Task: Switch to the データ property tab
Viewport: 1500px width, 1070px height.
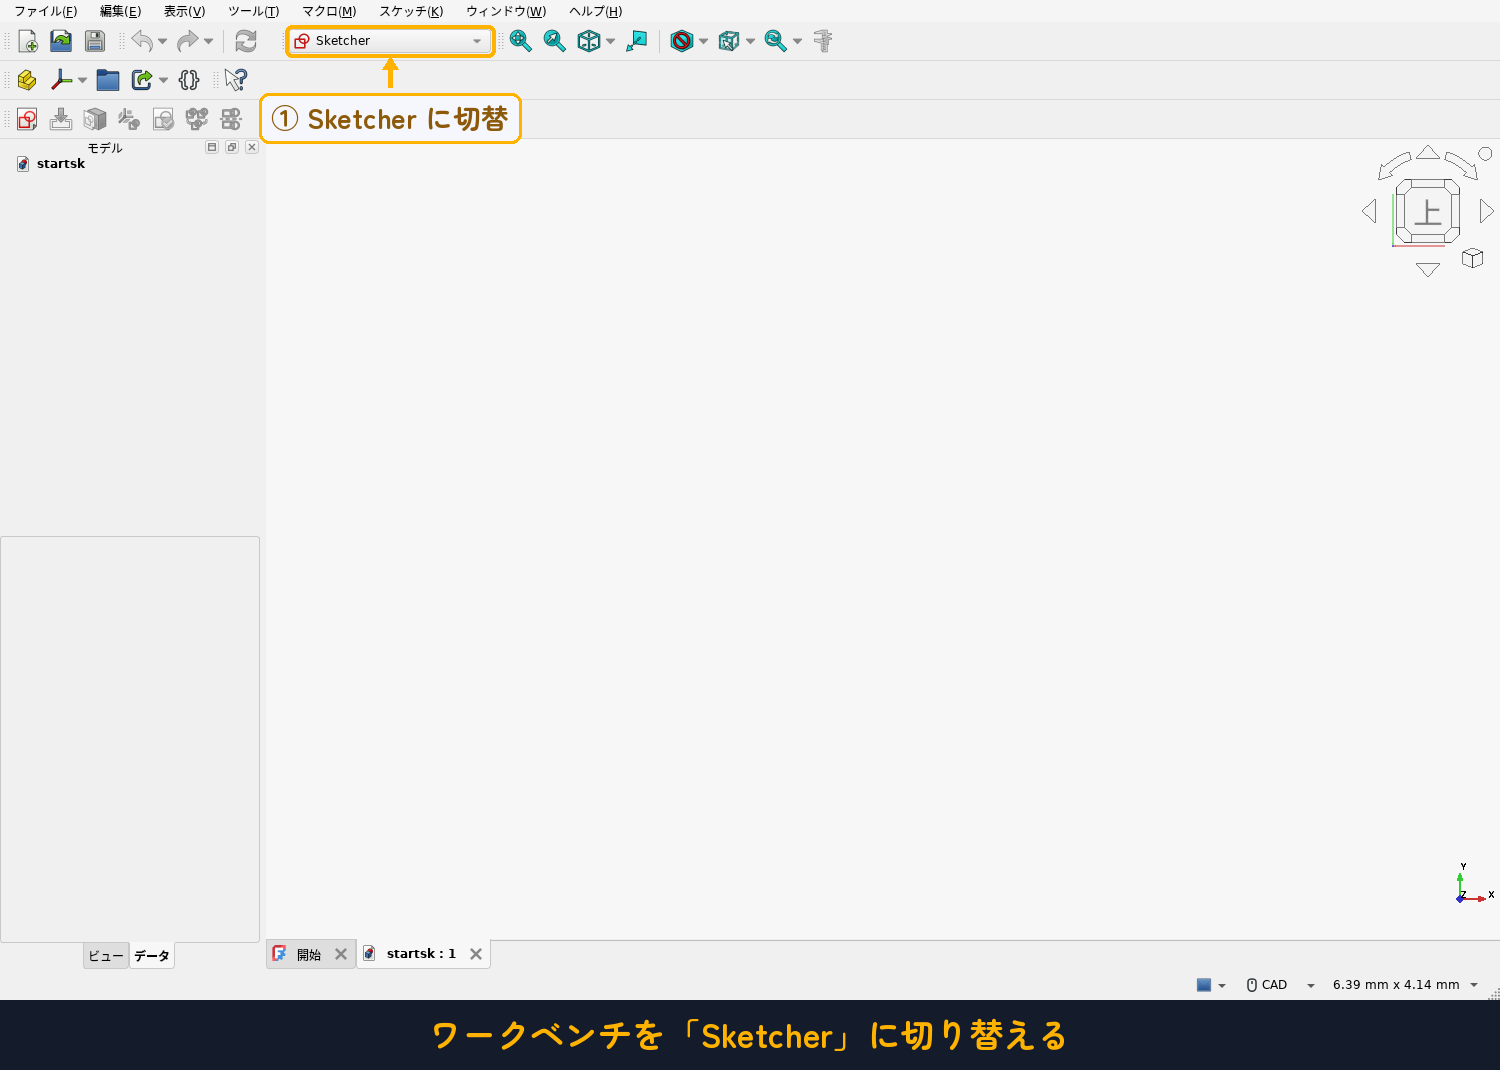Action: (x=152, y=956)
